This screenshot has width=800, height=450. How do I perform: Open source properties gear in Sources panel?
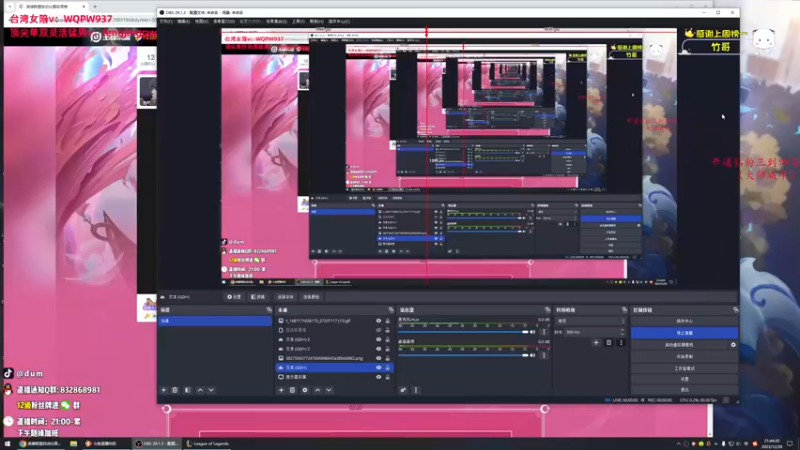click(305, 390)
